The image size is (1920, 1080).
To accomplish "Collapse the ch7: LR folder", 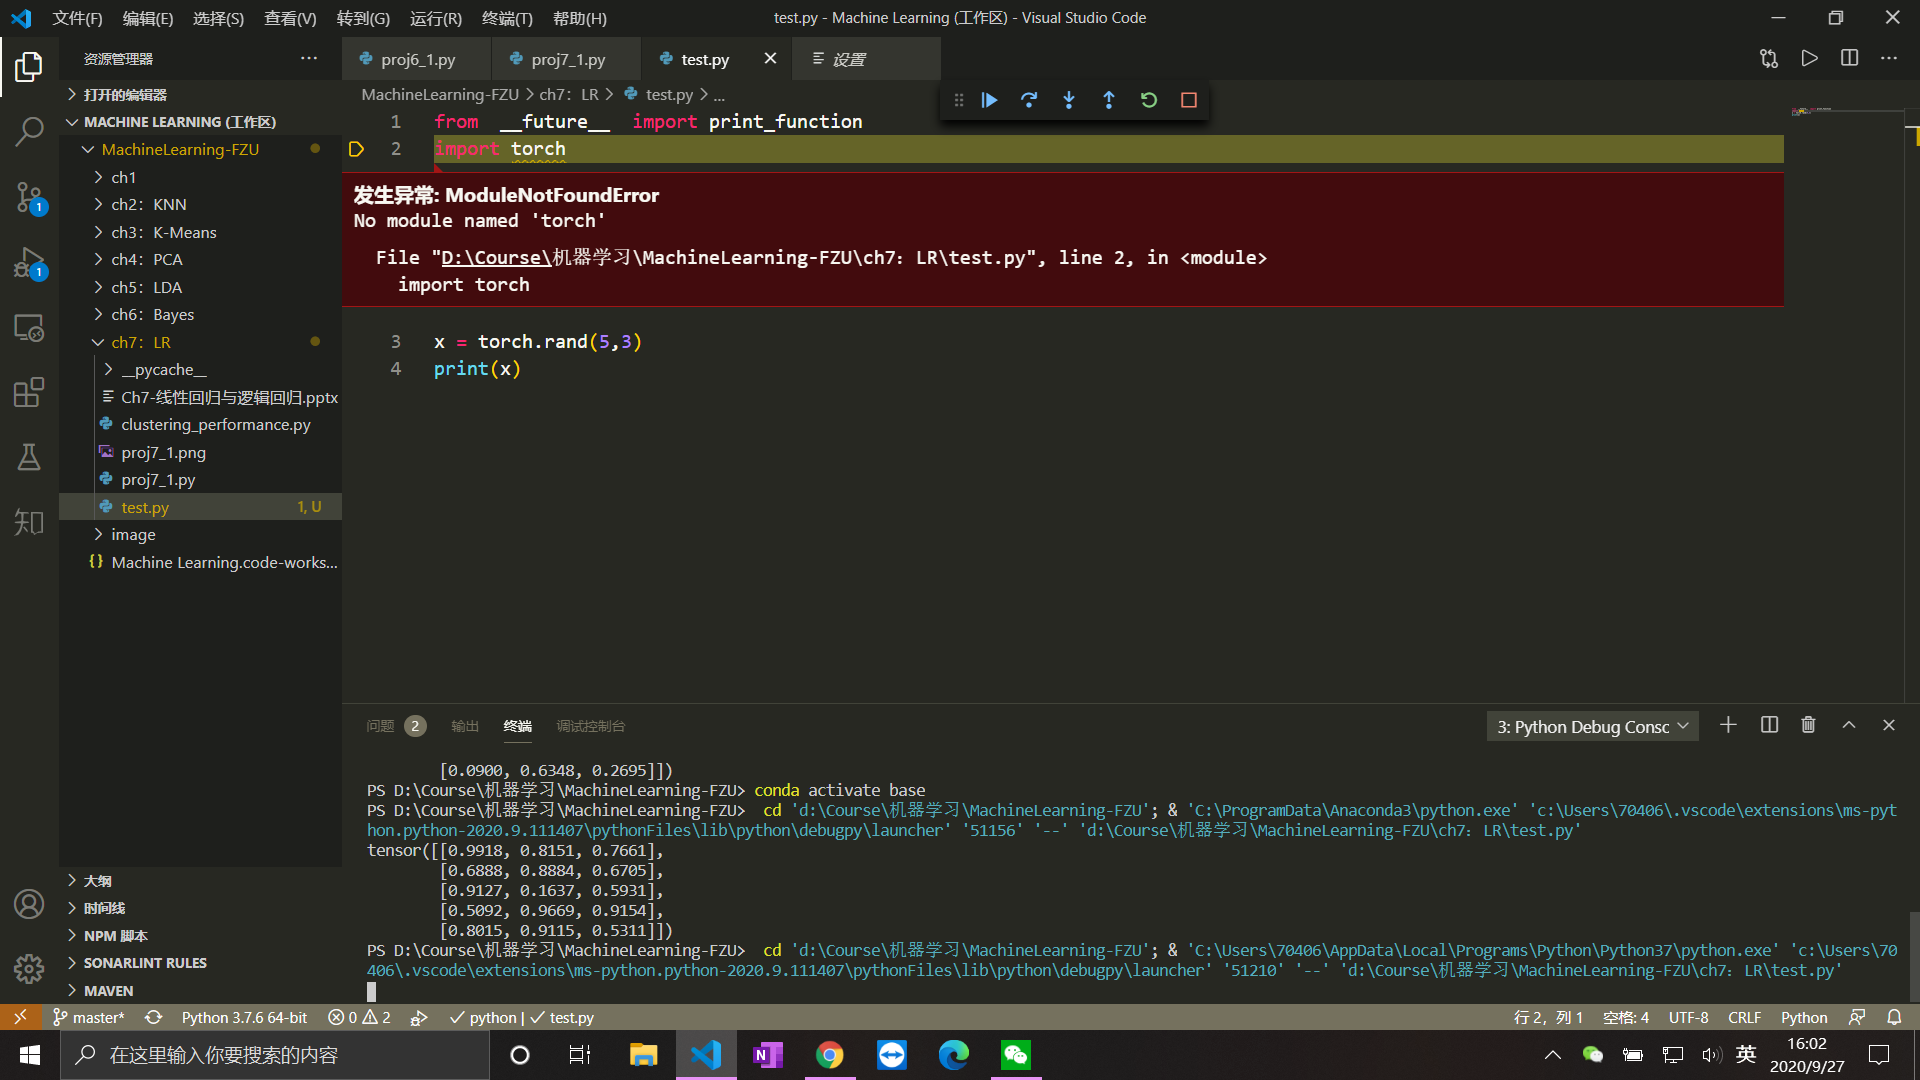I will 140,342.
